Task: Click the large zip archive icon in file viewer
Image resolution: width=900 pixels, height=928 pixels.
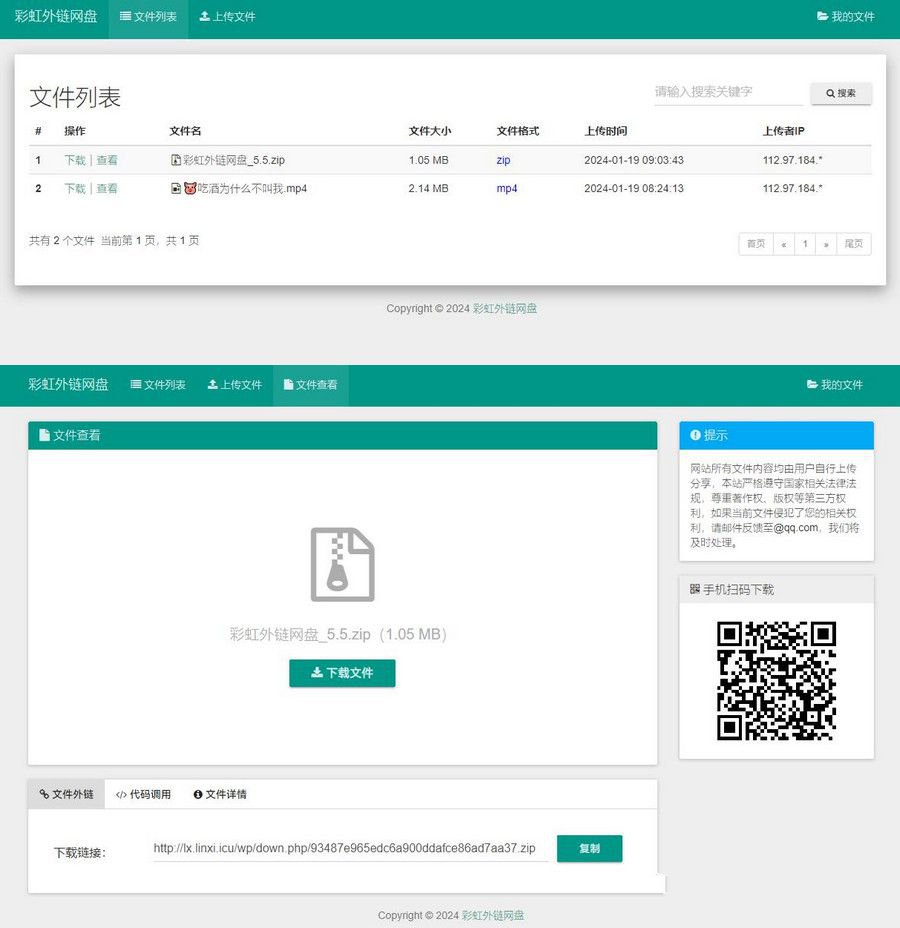Action: [342, 563]
